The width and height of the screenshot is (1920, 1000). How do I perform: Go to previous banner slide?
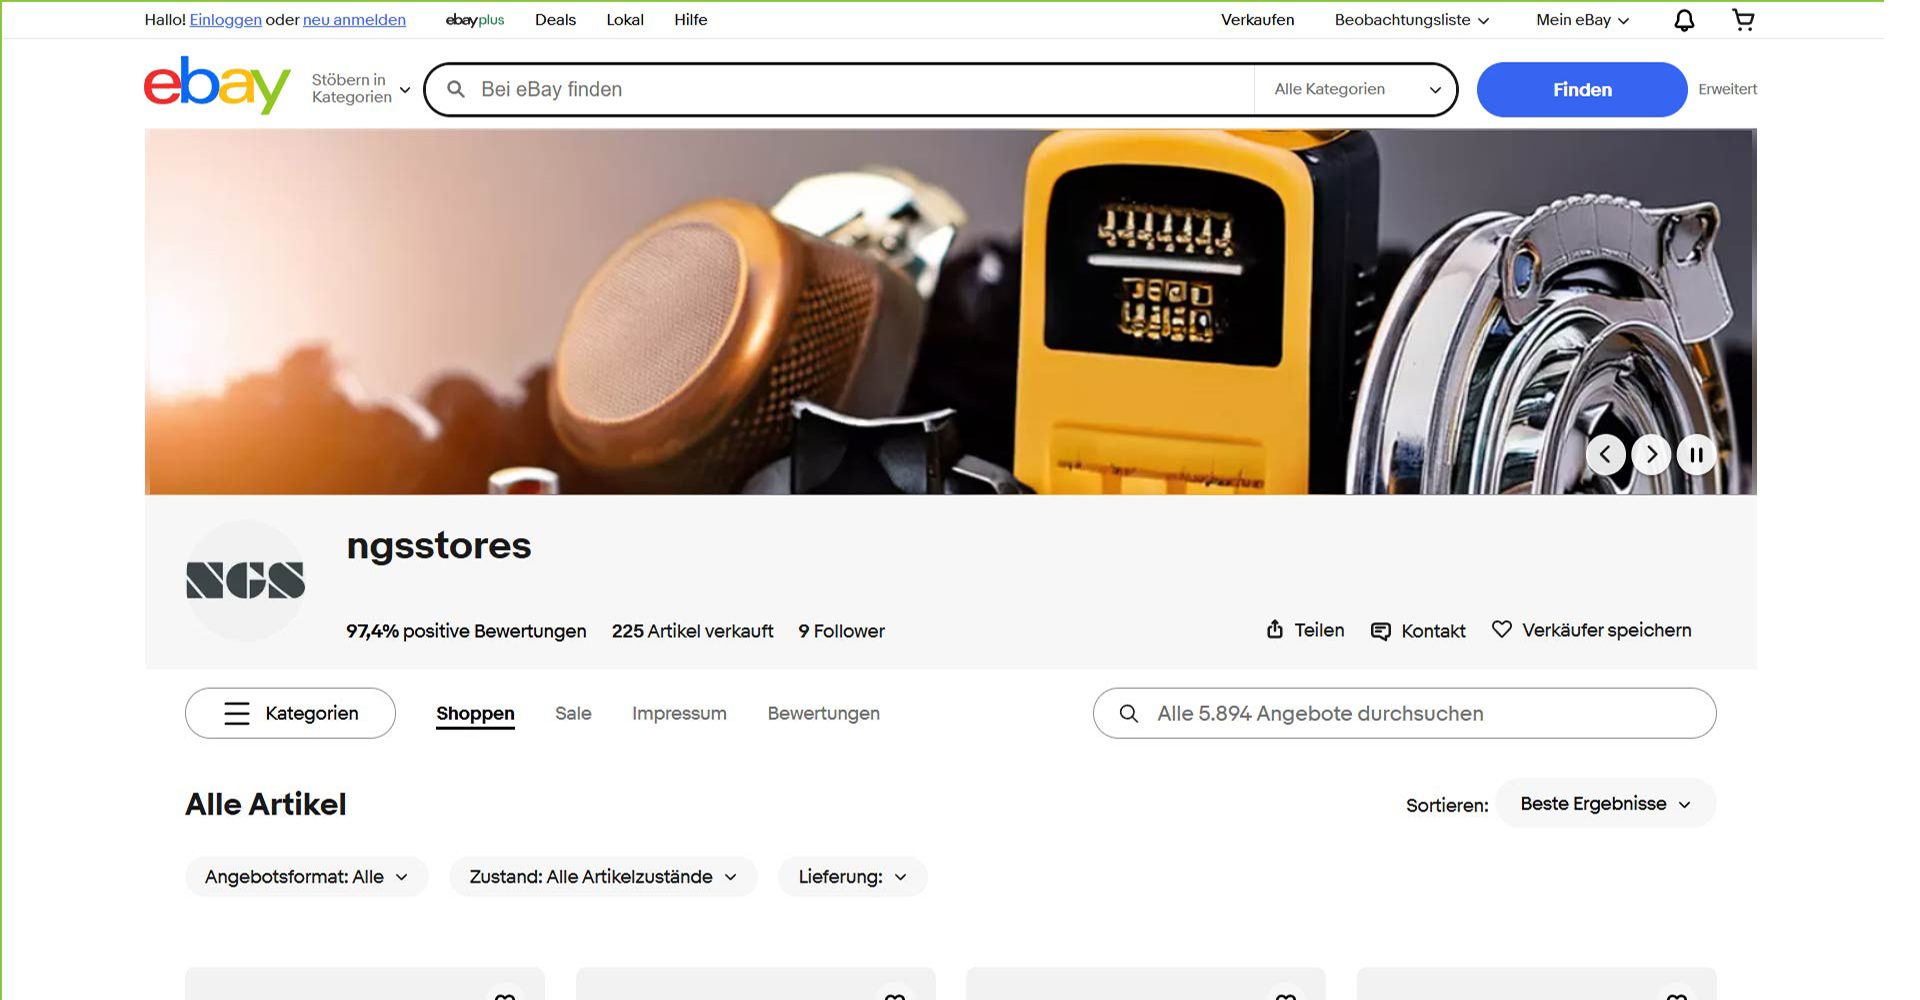point(1605,455)
